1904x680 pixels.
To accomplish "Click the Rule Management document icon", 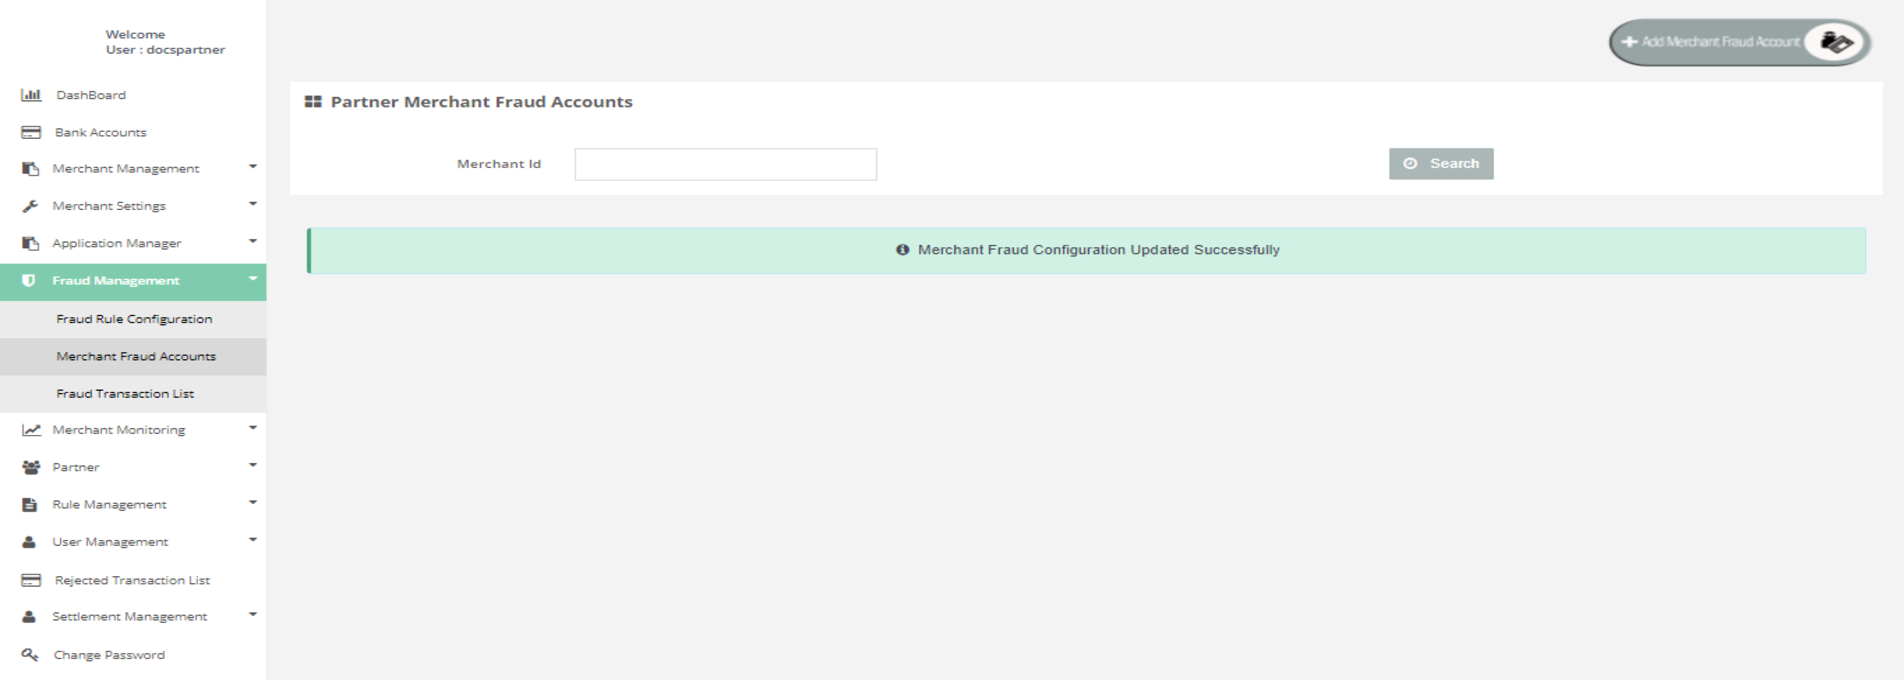I will pyautogui.click(x=30, y=505).
